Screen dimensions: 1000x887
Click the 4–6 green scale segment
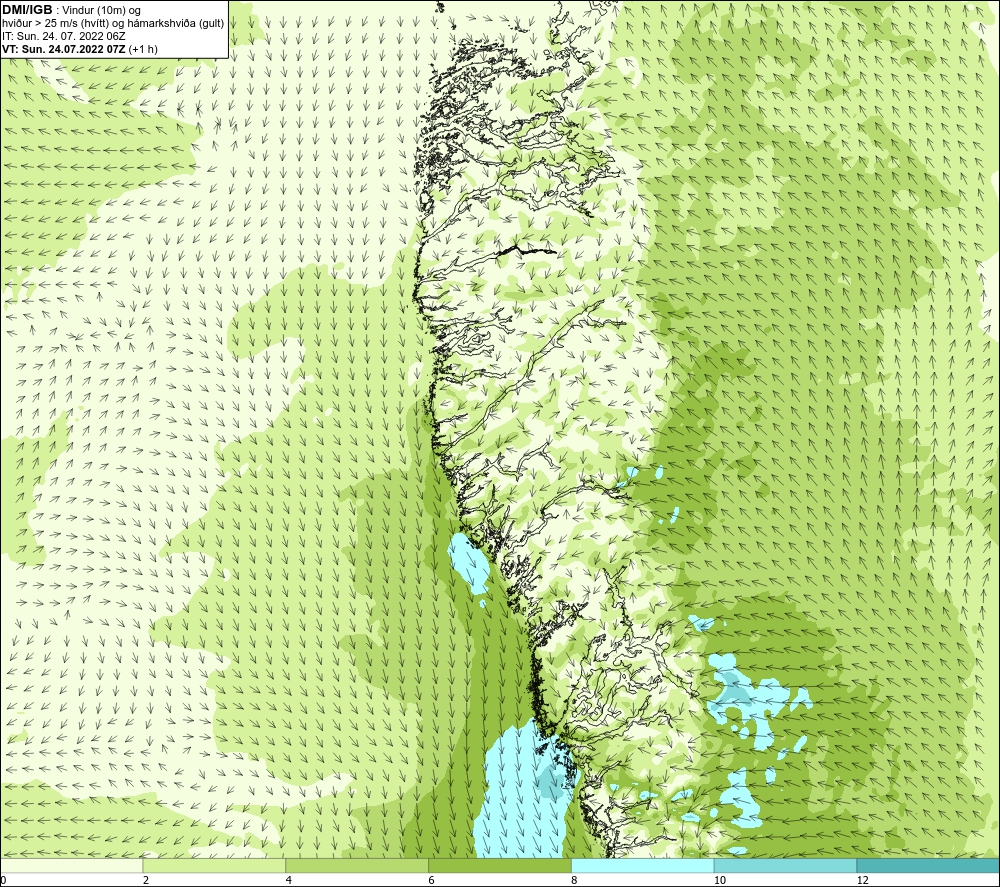point(357,865)
